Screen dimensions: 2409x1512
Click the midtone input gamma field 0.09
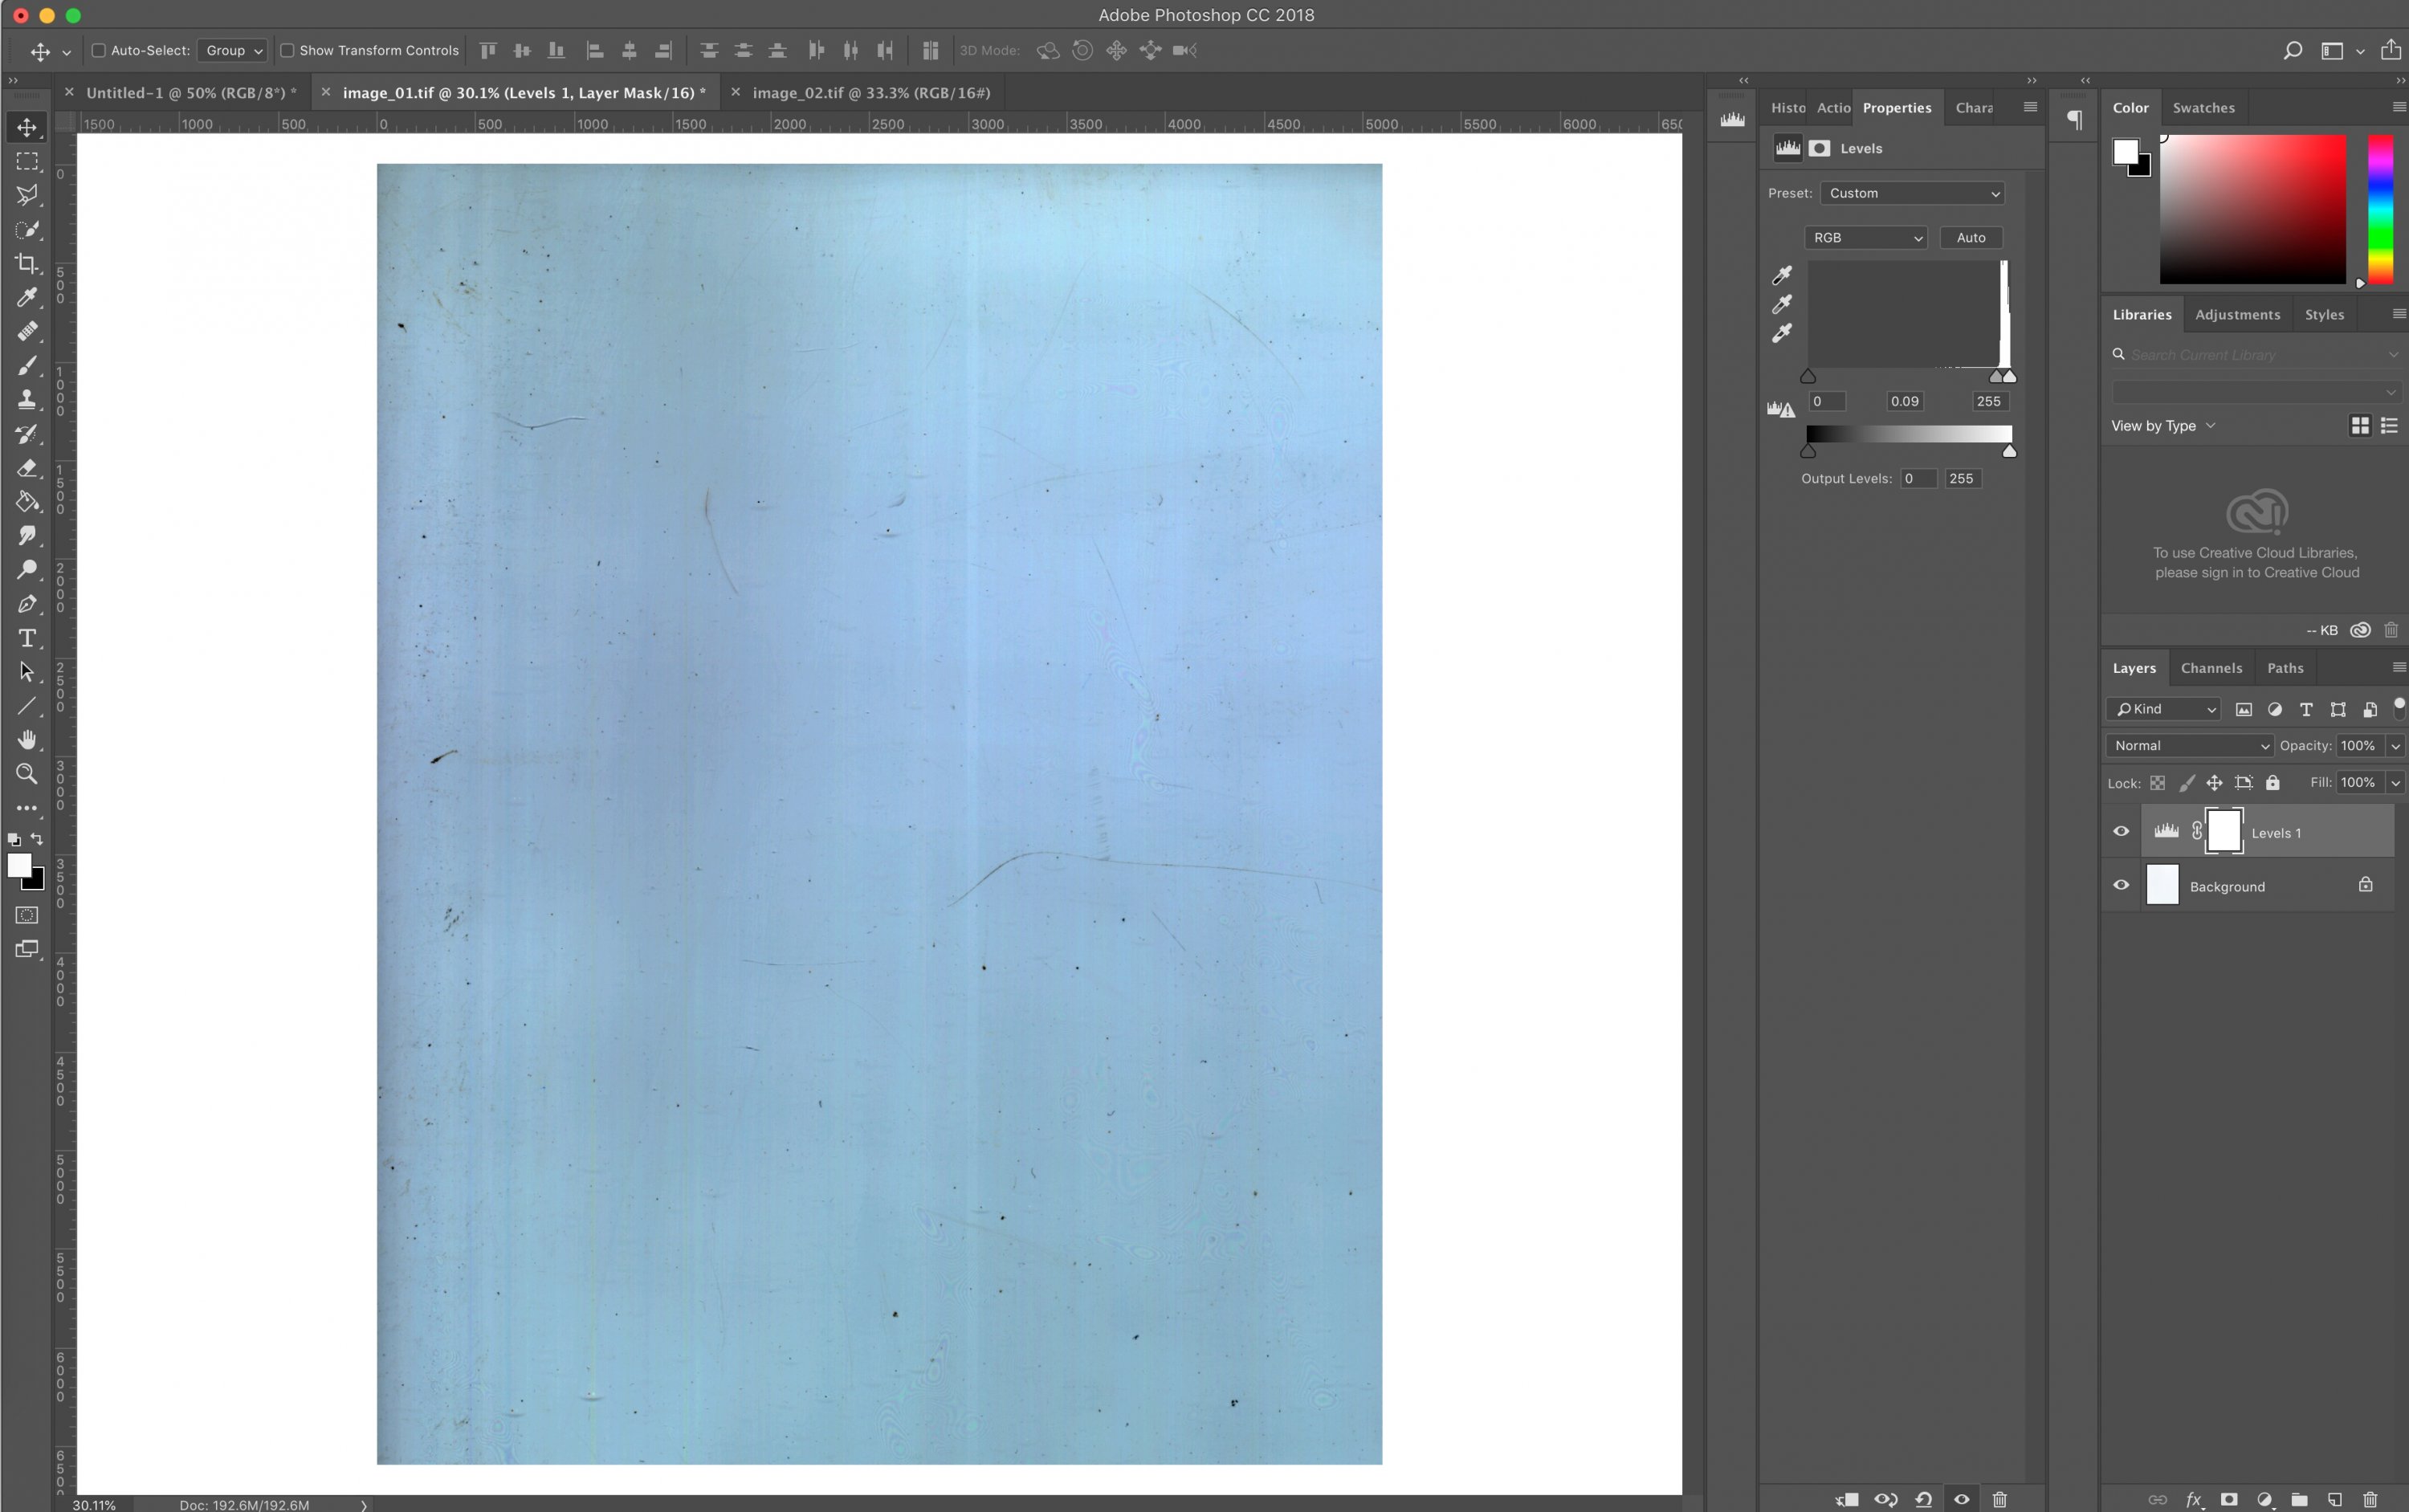[x=1906, y=401]
